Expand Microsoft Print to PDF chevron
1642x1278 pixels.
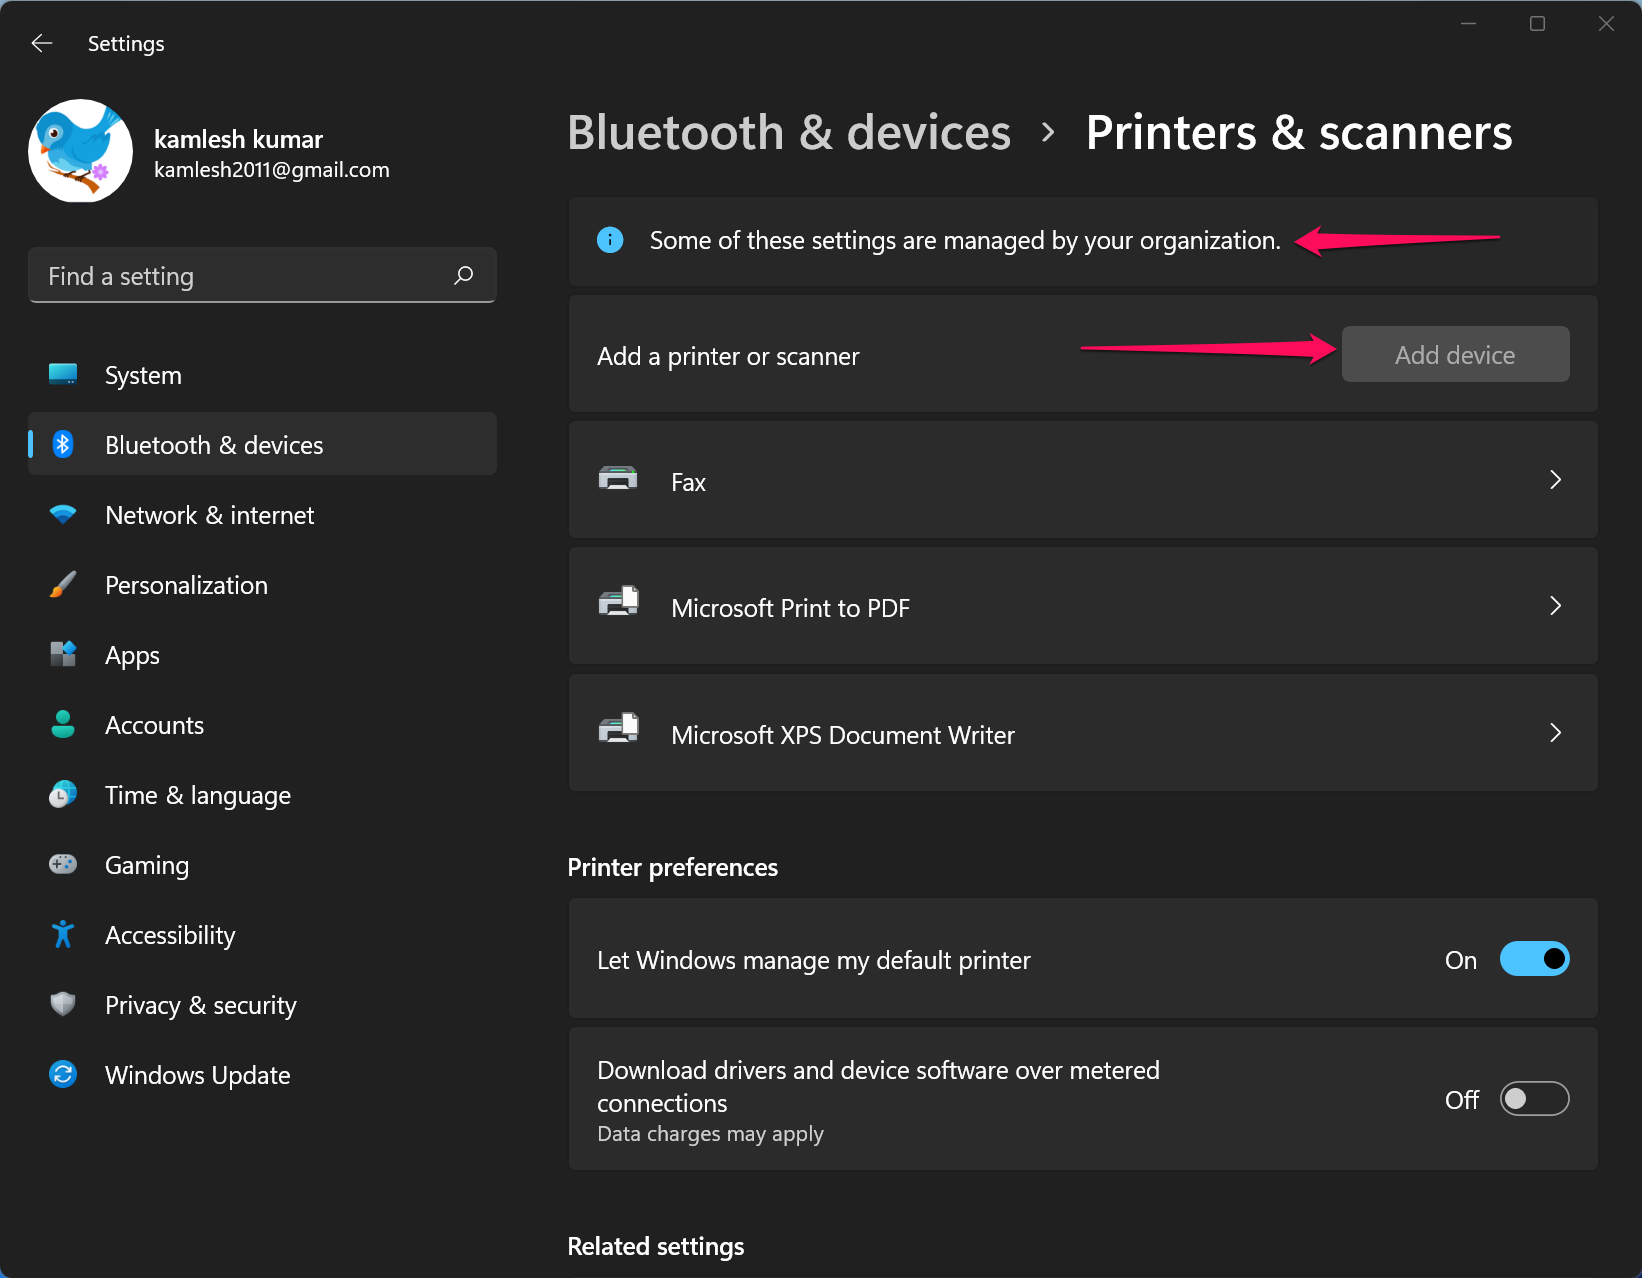pyautogui.click(x=1555, y=606)
